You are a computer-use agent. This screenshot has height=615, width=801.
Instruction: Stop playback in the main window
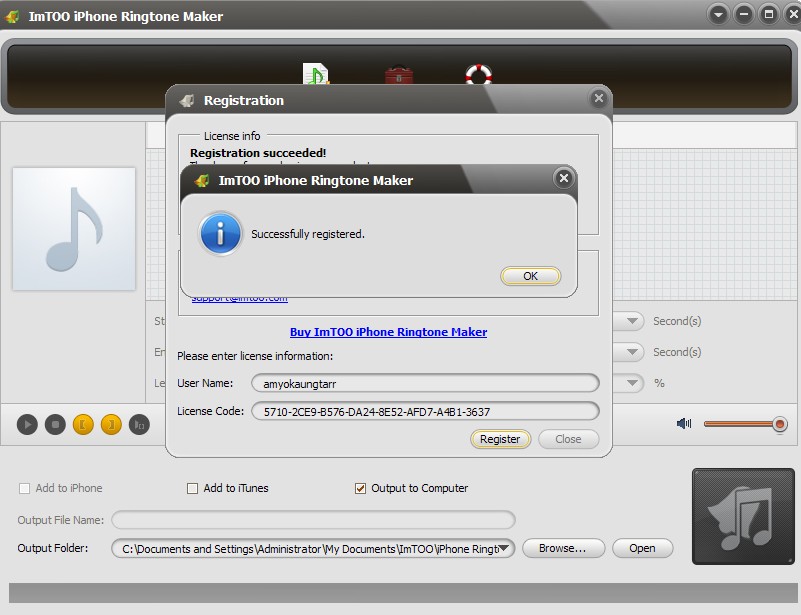tap(55, 424)
